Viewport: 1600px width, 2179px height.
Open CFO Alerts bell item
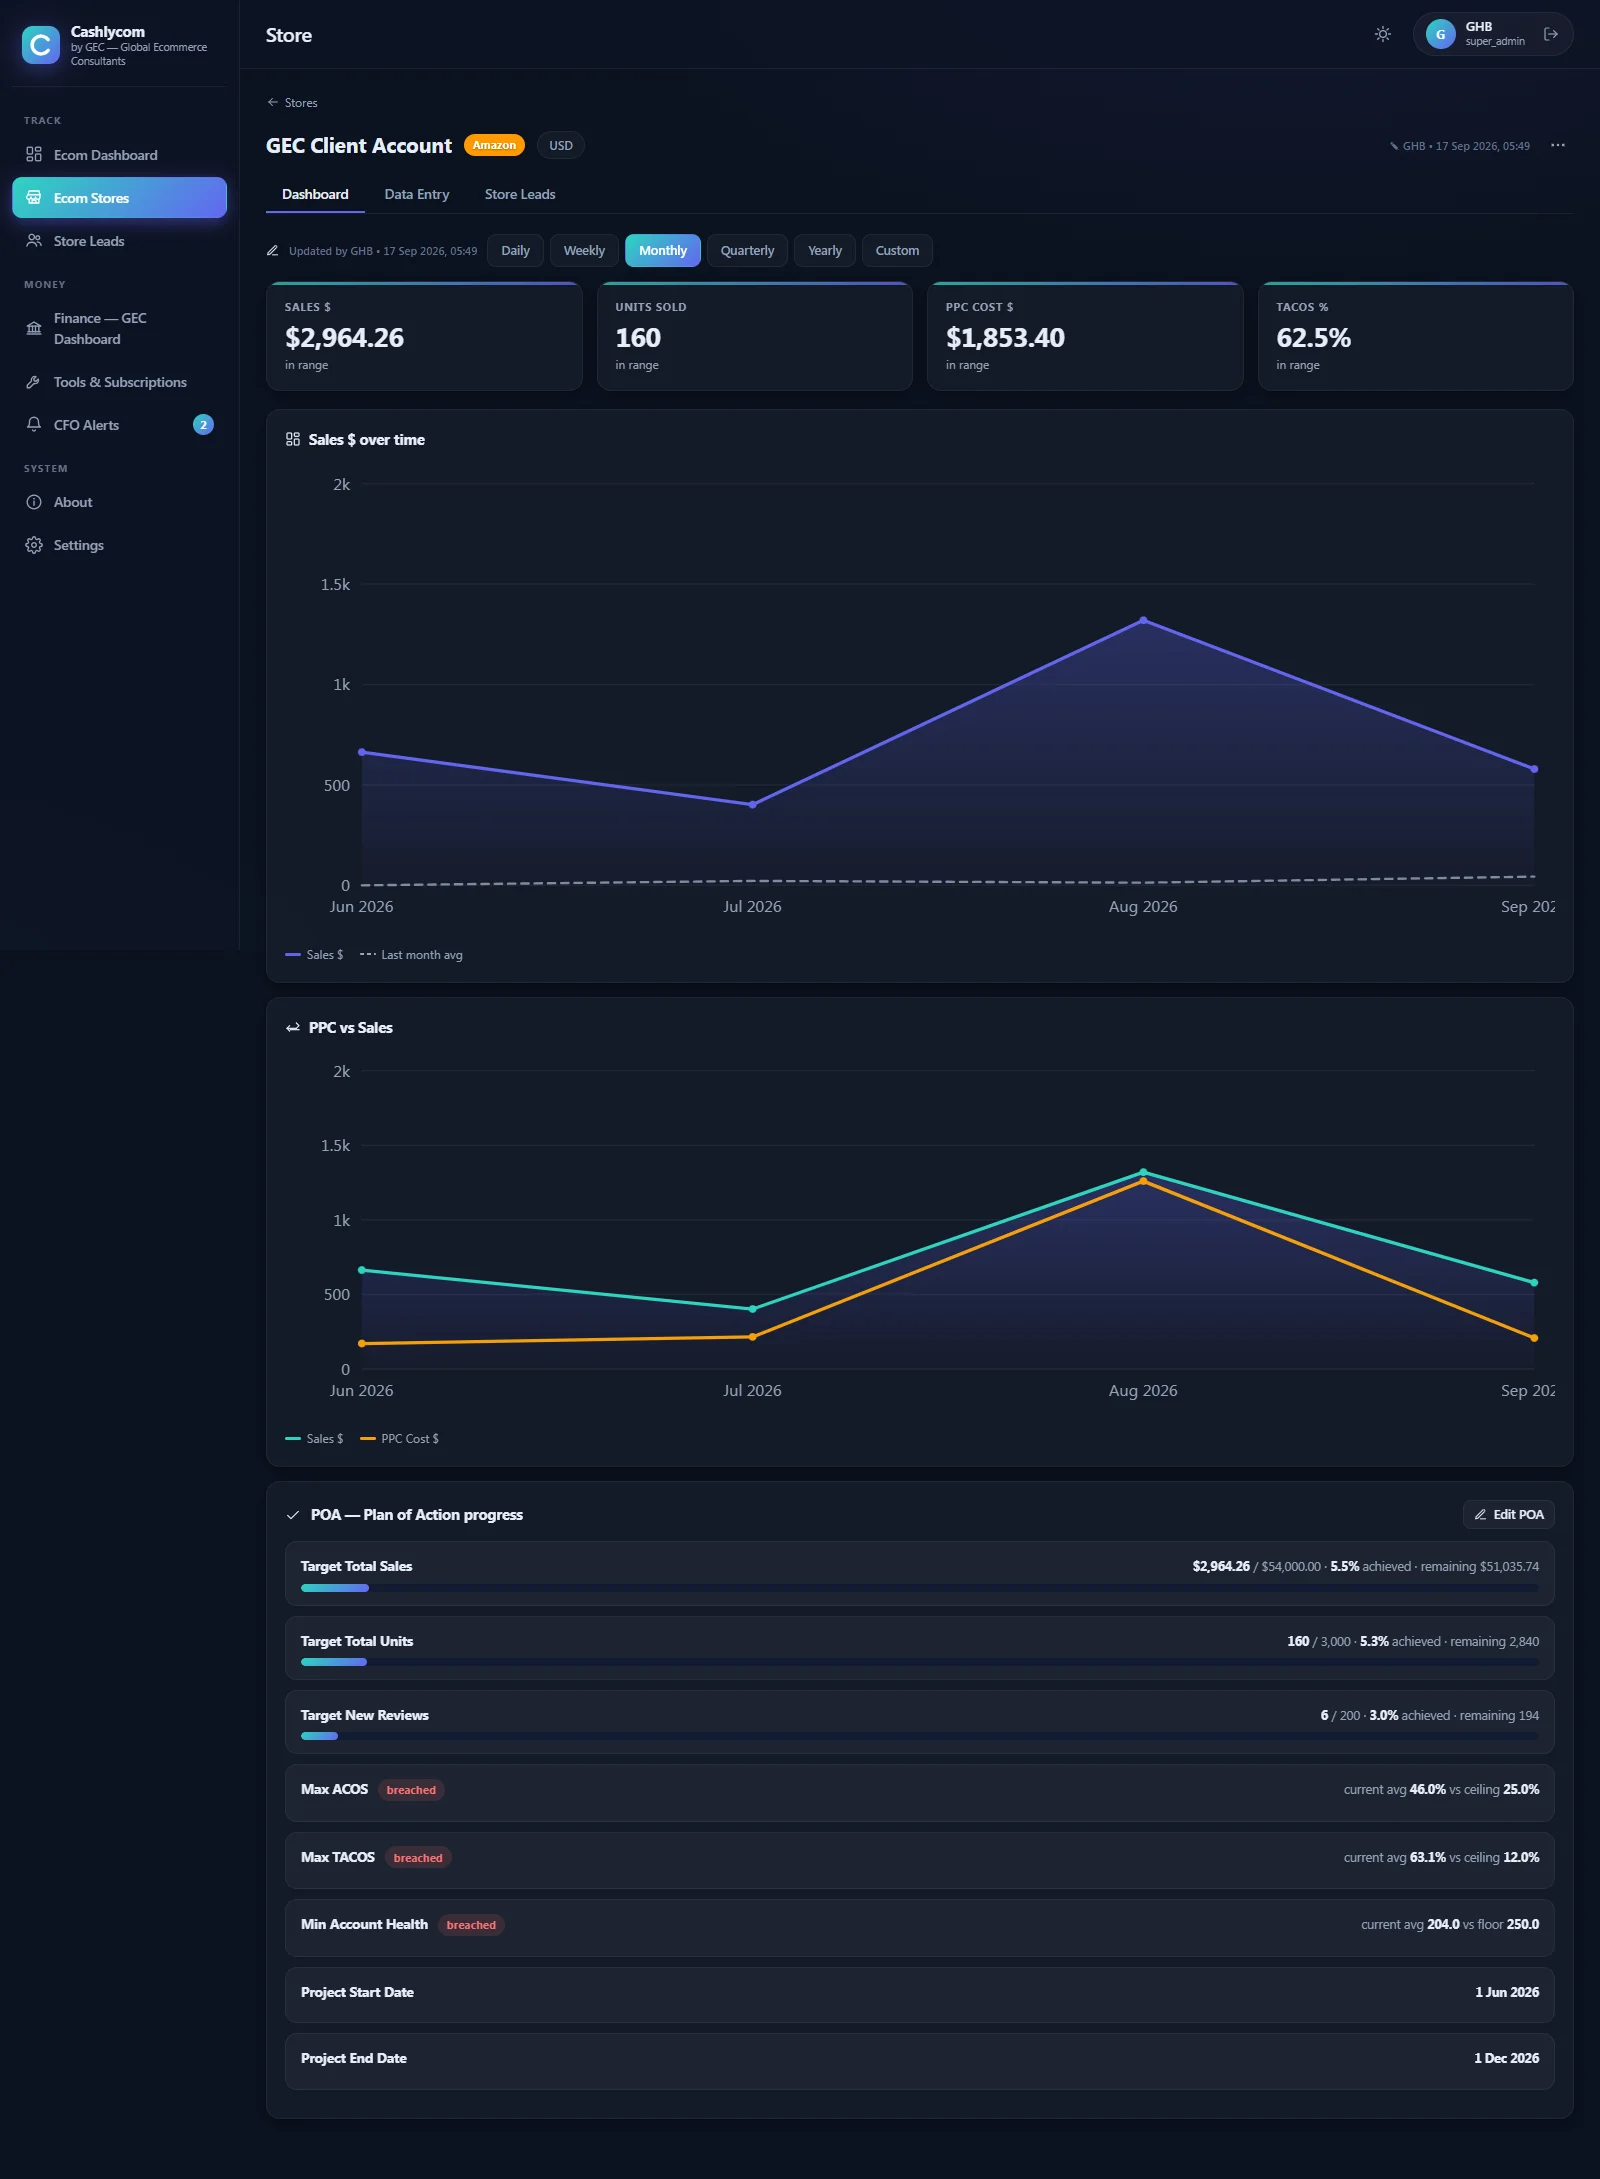pos(119,425)
